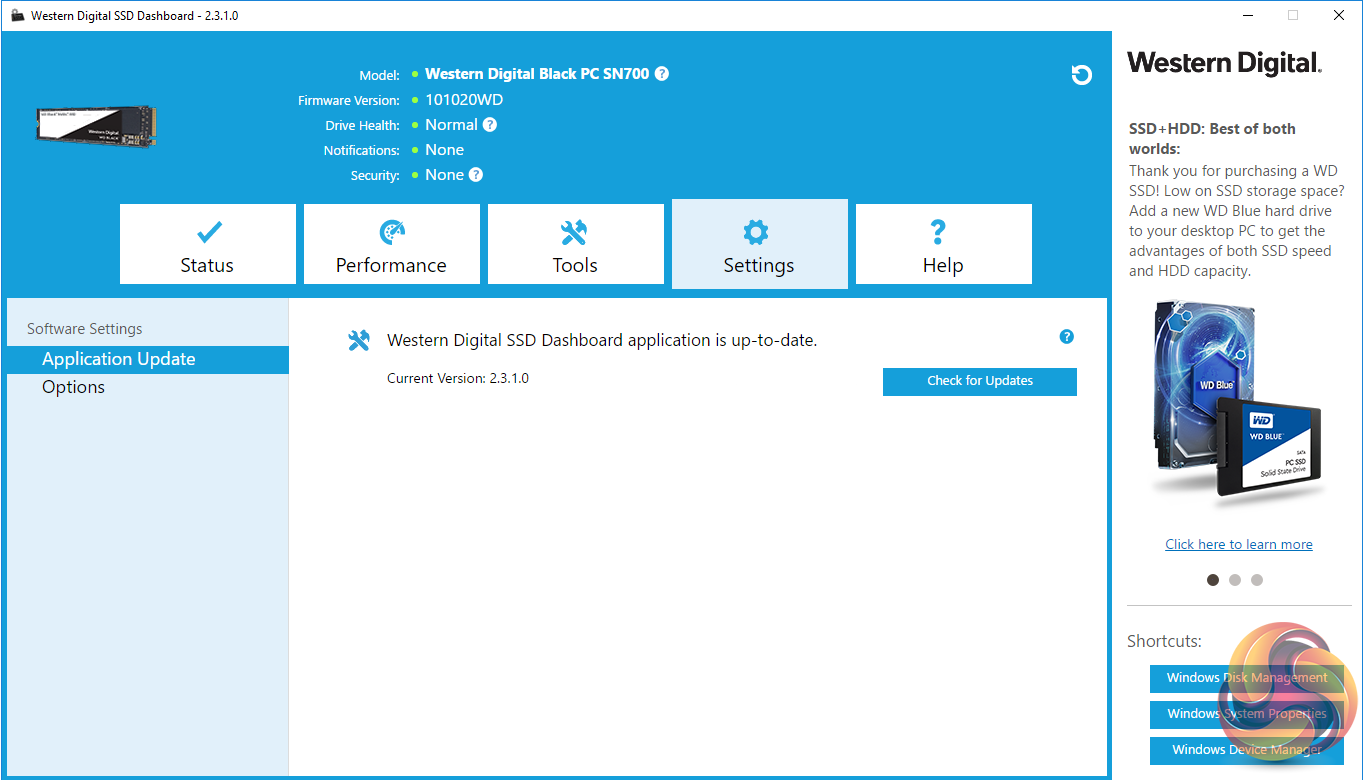
Task: Click help icon next to Drive Health
Action: point(490,125)
